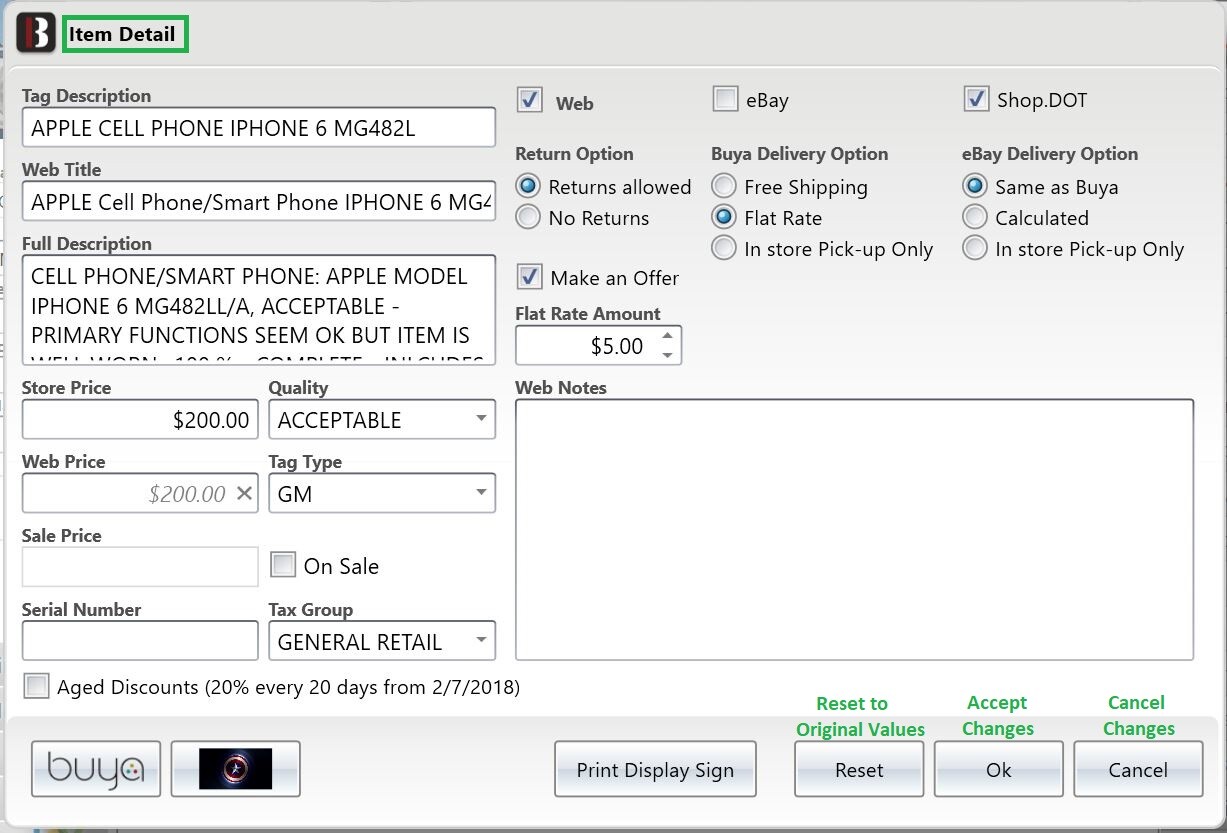Click the Store Price field

[x=140, y=419]
